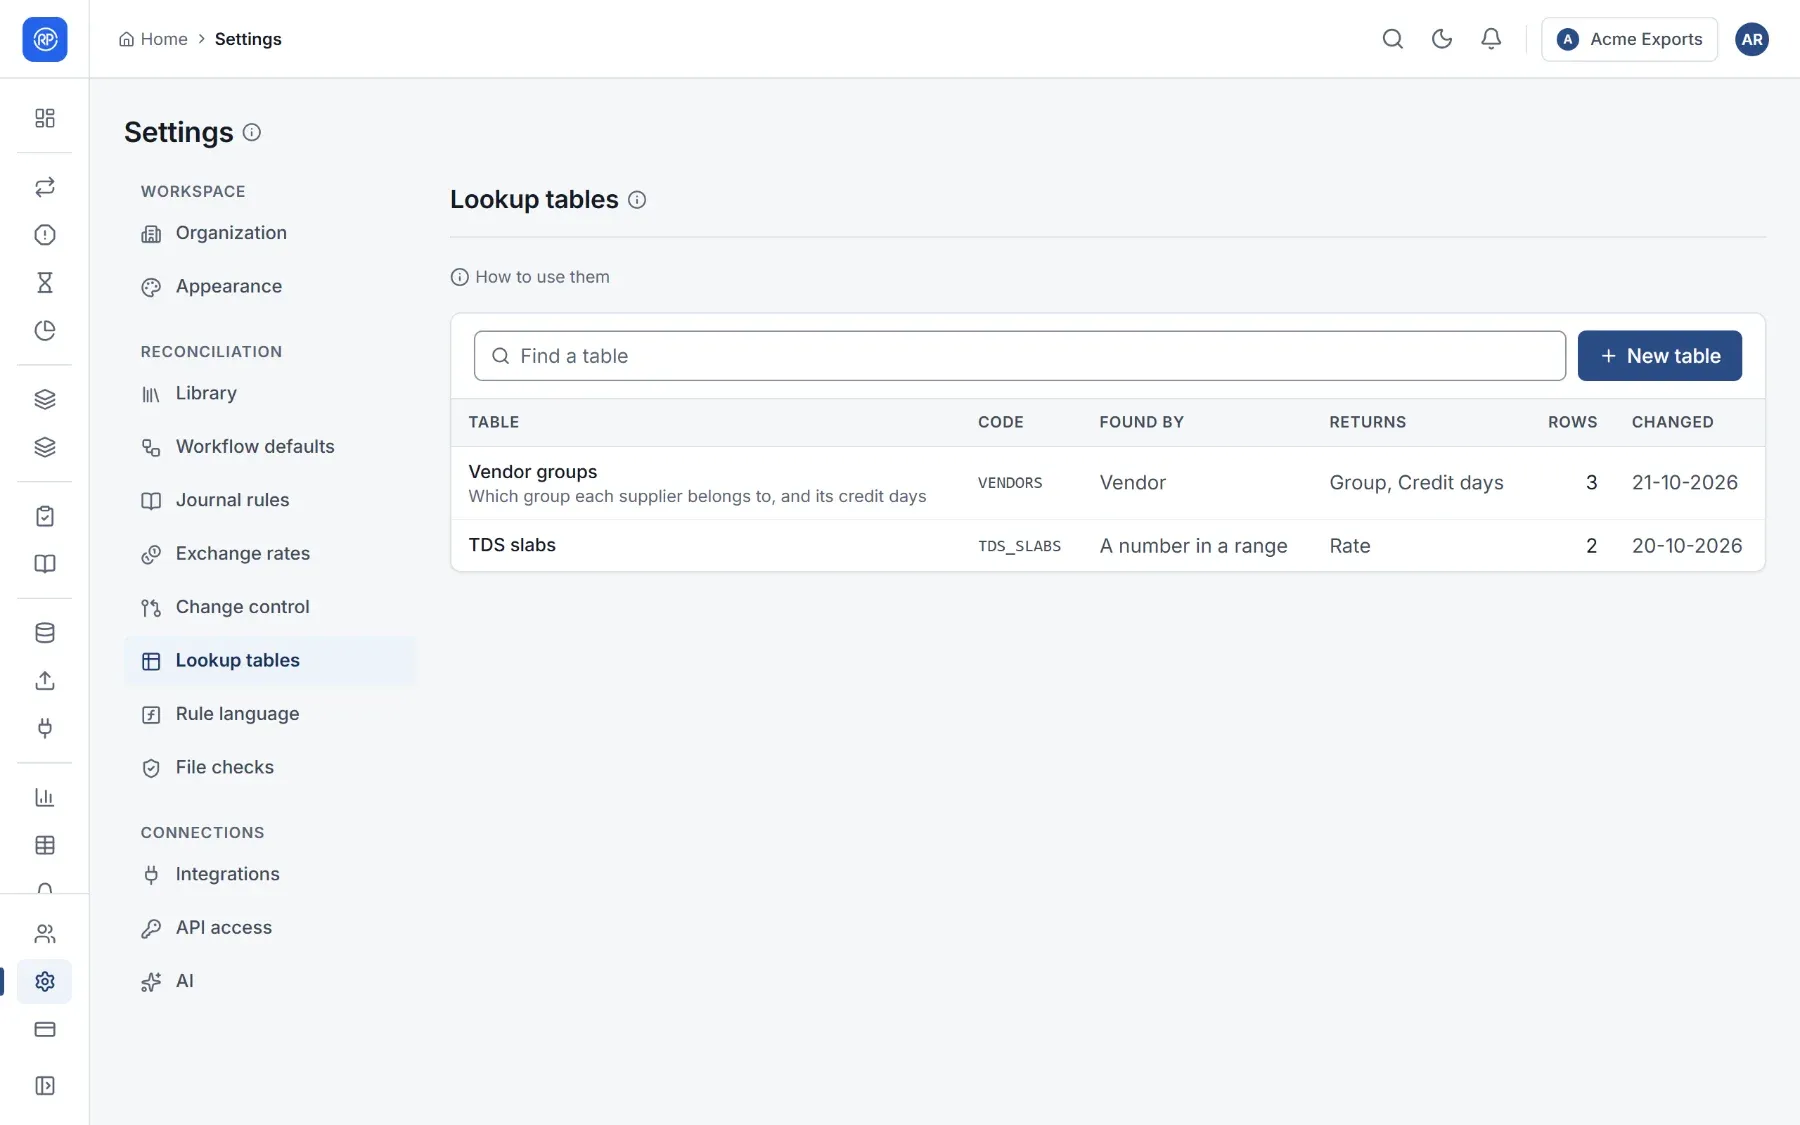Viewport: 1800px width, 1125px height.
Task: Open the users sidebar icon
Action: click(45, 934)
